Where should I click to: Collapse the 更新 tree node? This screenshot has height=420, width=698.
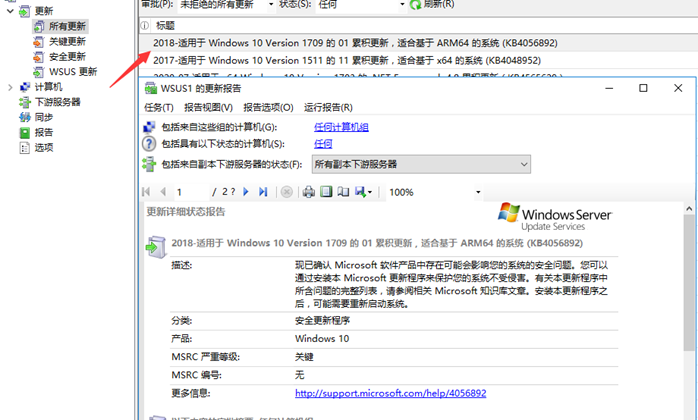click(10, 11)
